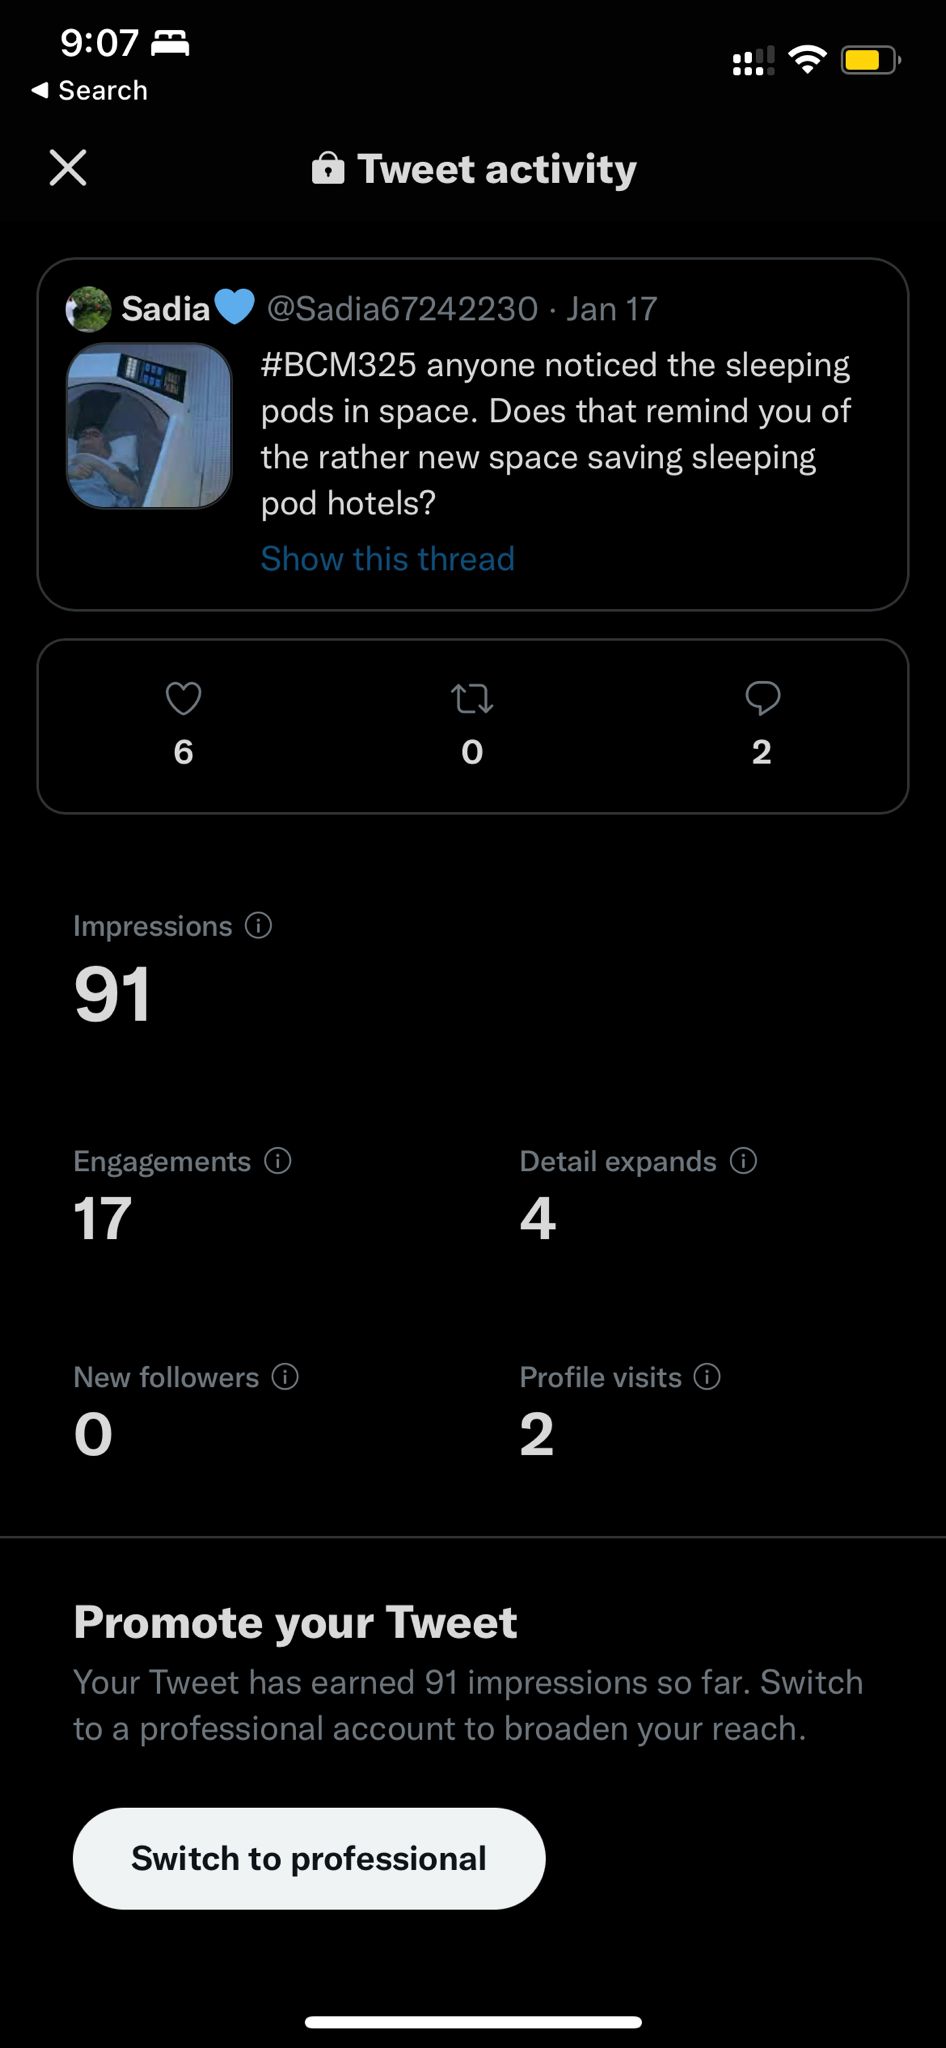Tap the Wi-Fi status icon
Screen dimensions: 946x2048
point(806,60)
